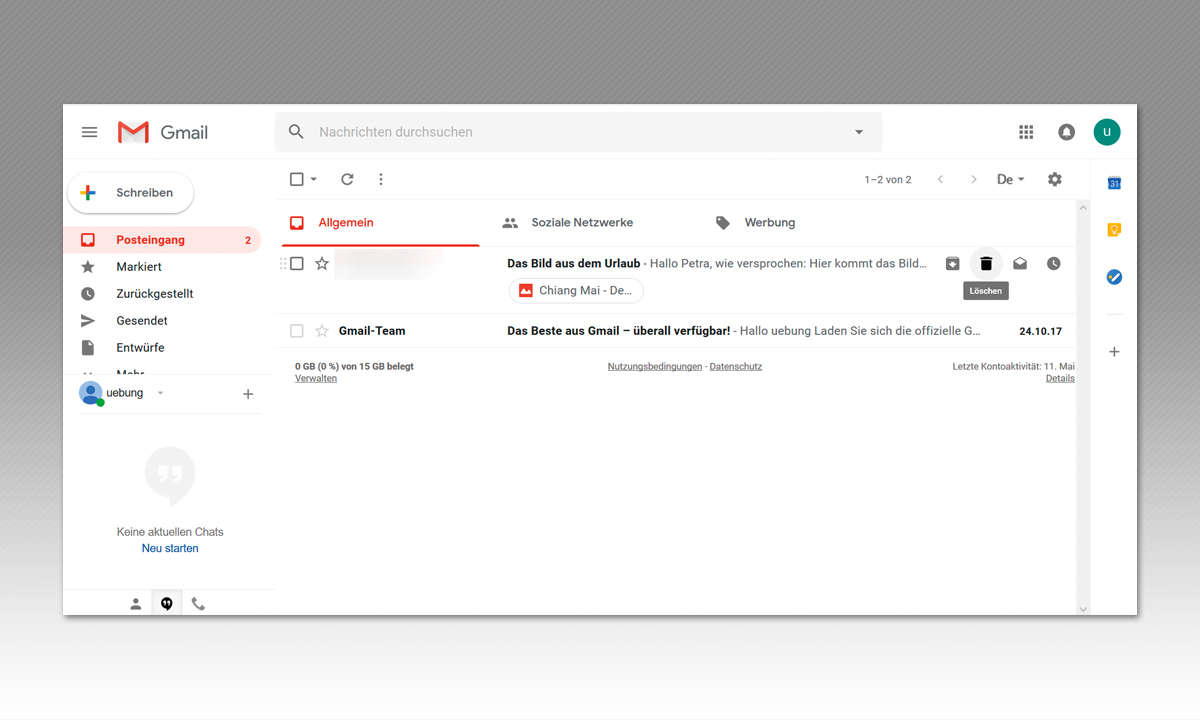Refresh the inbox

(x=347, y=179)
